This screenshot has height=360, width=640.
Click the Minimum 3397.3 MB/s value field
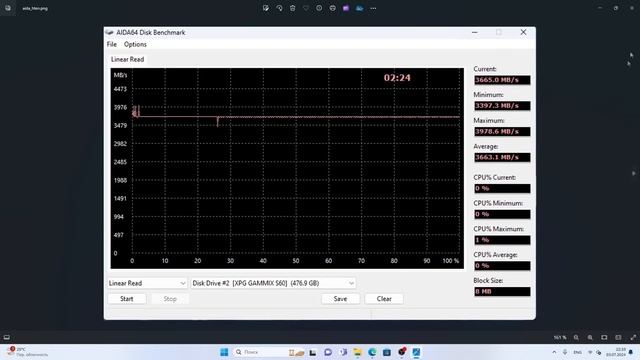click(502, 106)
